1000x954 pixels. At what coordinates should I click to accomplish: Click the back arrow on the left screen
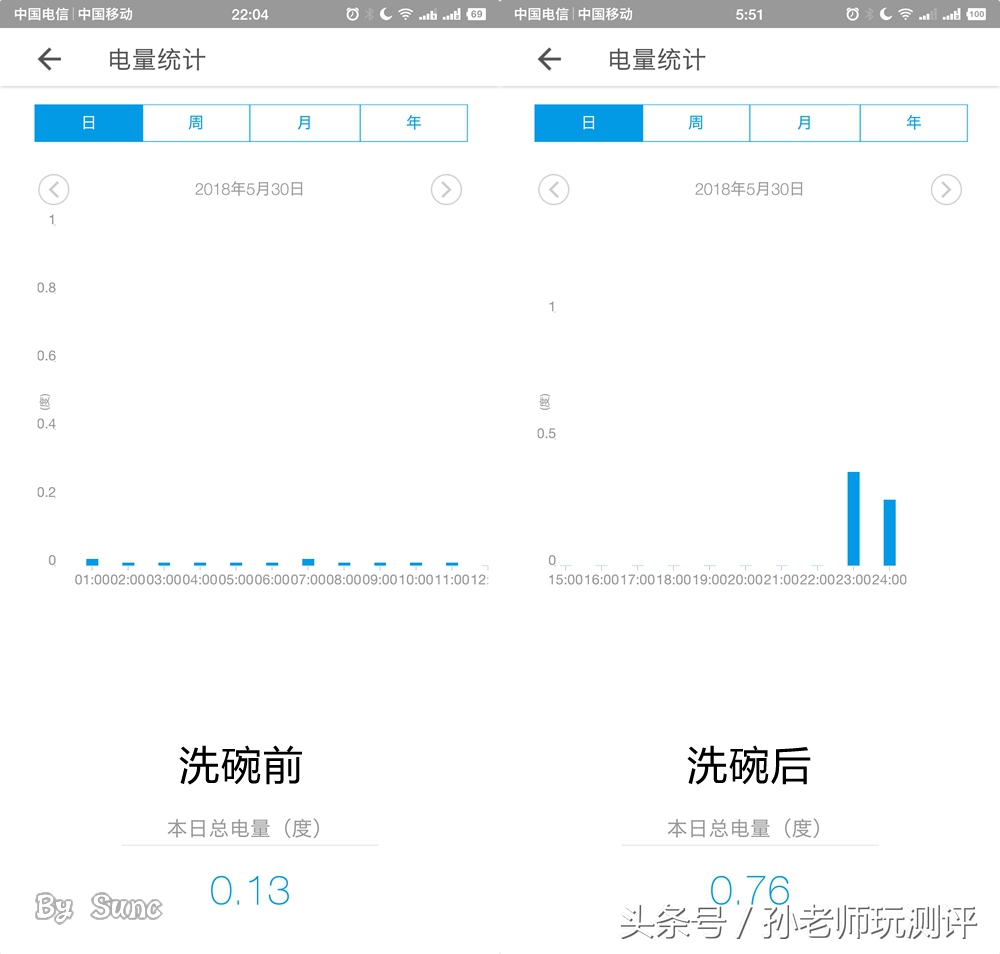pos(48,59)
